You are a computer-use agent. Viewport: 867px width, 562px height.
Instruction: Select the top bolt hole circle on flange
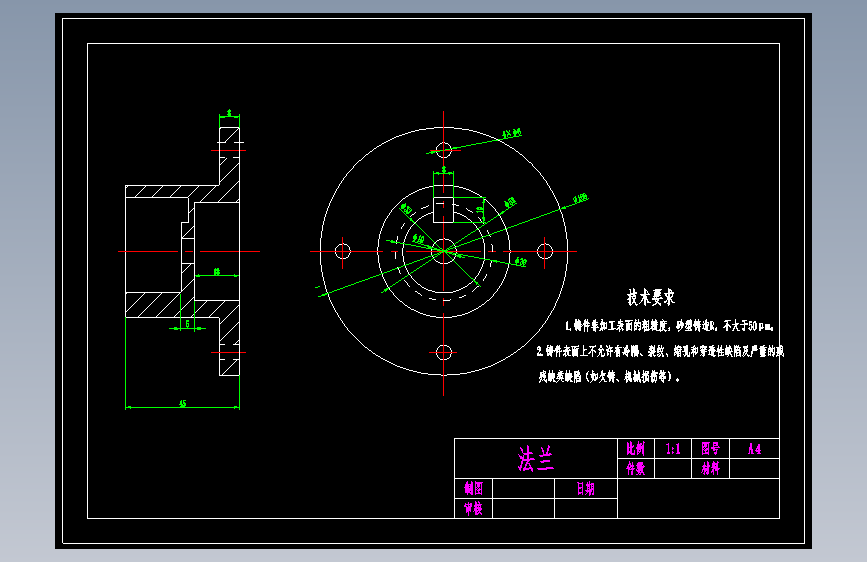443,150
